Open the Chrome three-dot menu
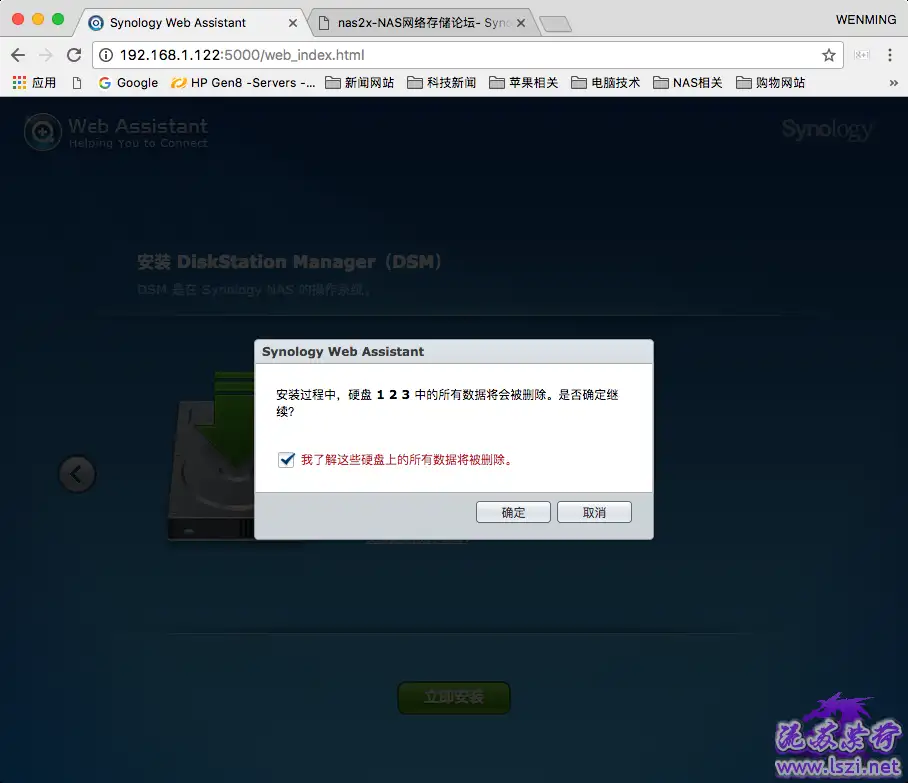This screenshot has width=908, height=783. 889,55
